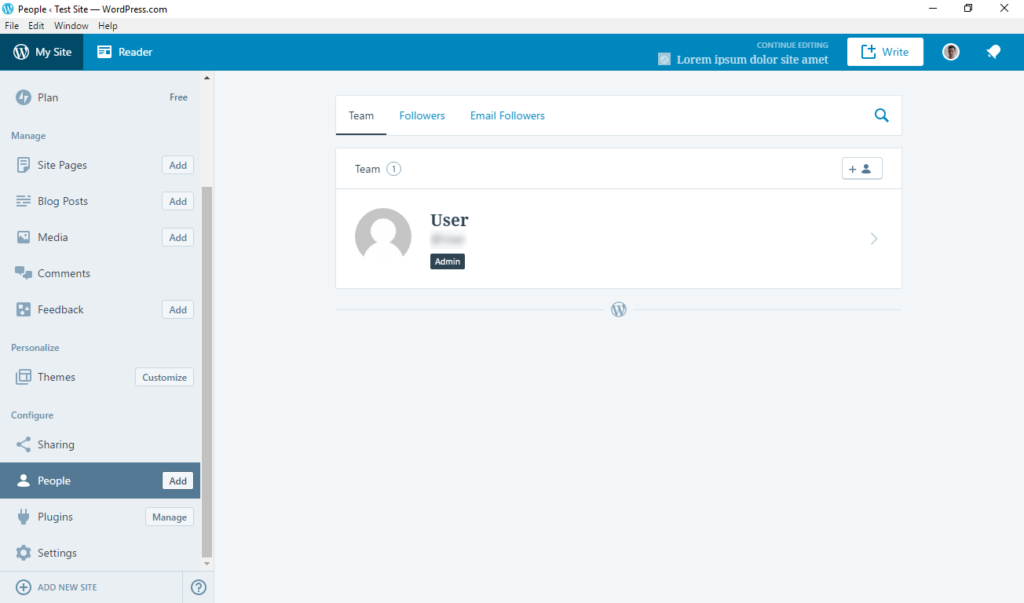Open Settings from the sidebar
This screenshot has width=1024, height=603.
pyautogui.click(x=61, y=552)
